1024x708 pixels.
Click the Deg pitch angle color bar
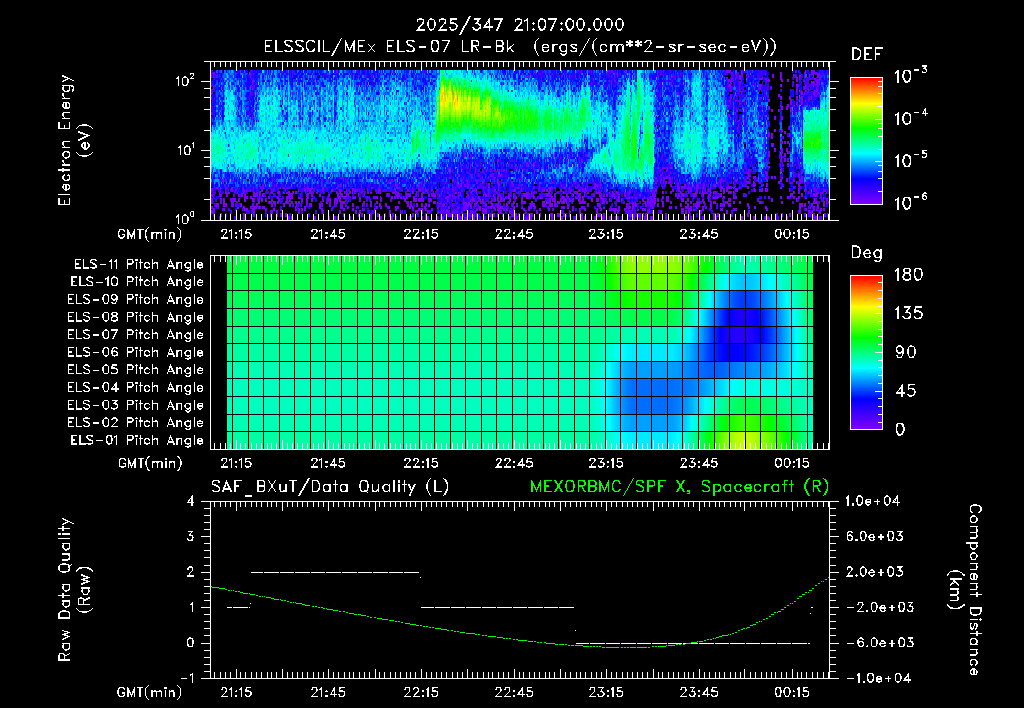pos(866,352)
